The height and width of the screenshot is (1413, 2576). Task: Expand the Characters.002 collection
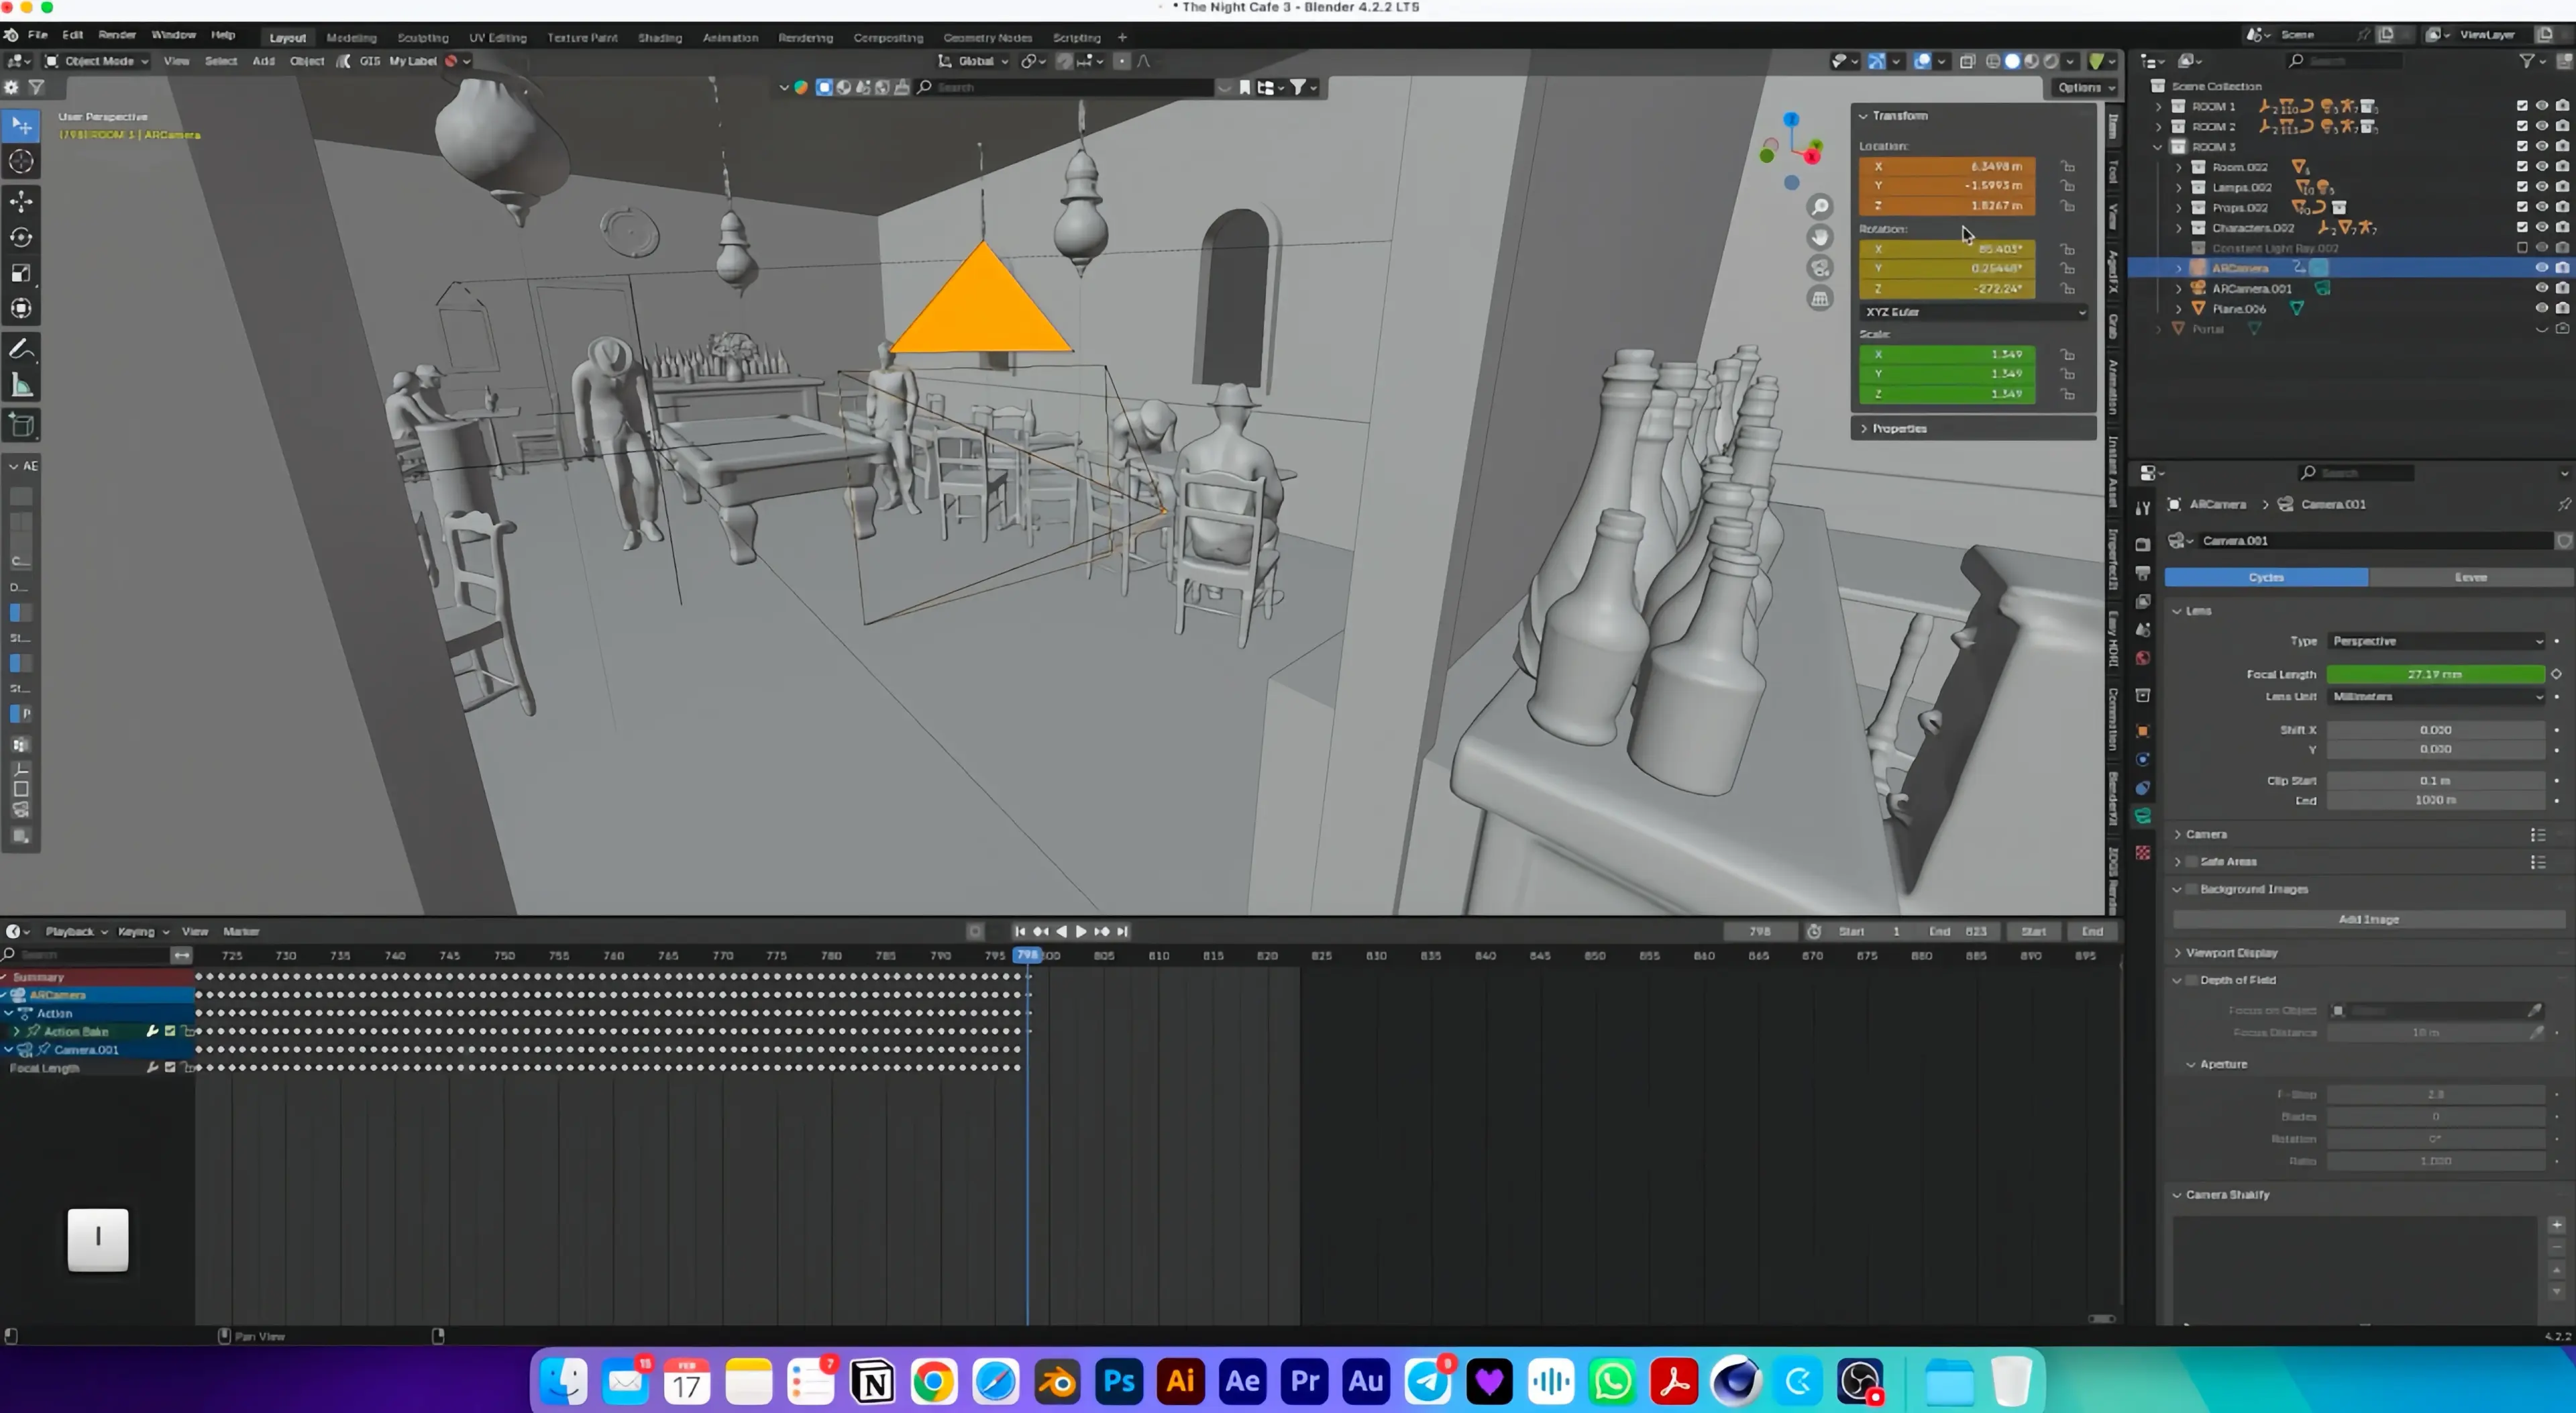(2179, 228)
